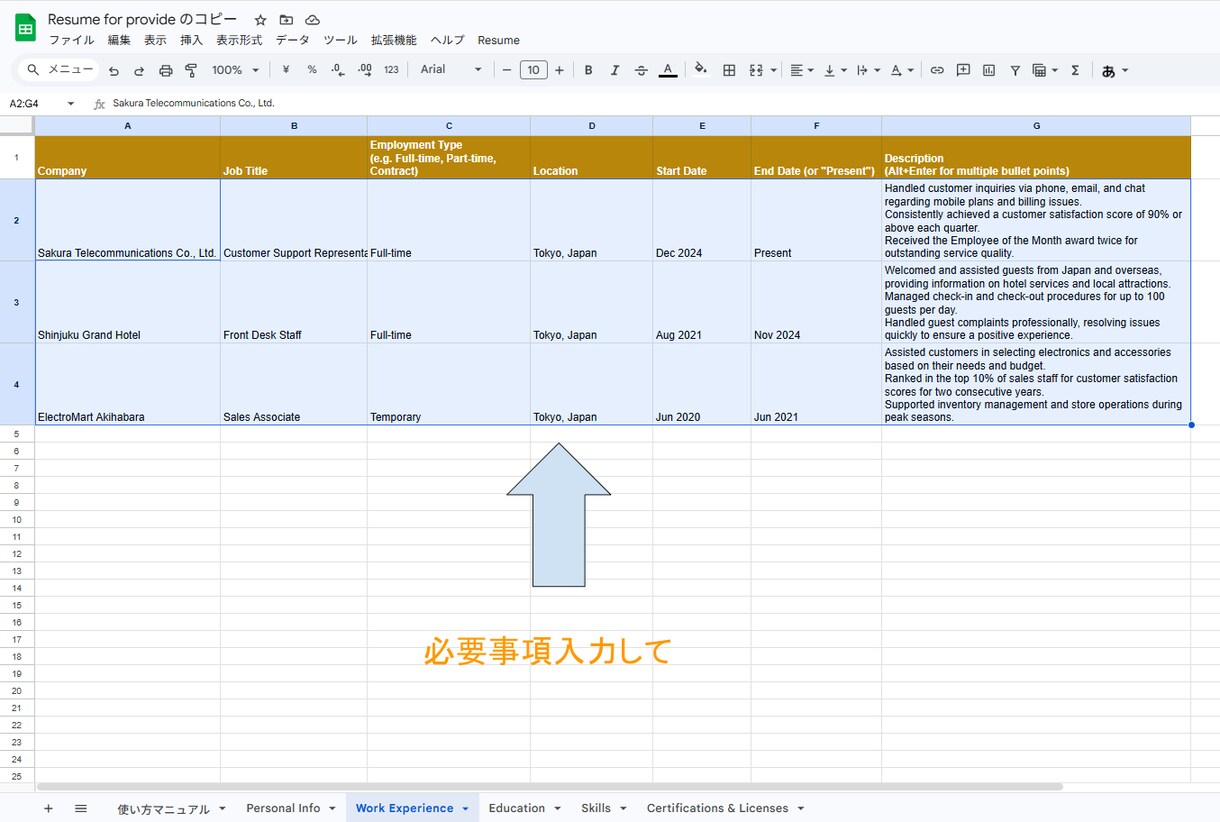Image resolution: width=1220 pixels, height=822 pixels.
Task: Open the 表示形式 menu
Action: click(239, 40)
